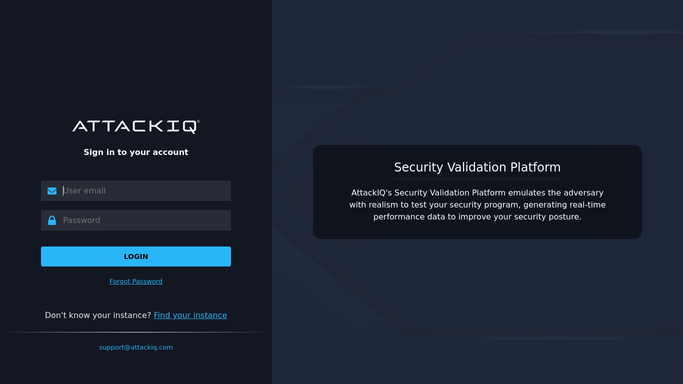Click the Don't know your instance? text

coord(98,315)
